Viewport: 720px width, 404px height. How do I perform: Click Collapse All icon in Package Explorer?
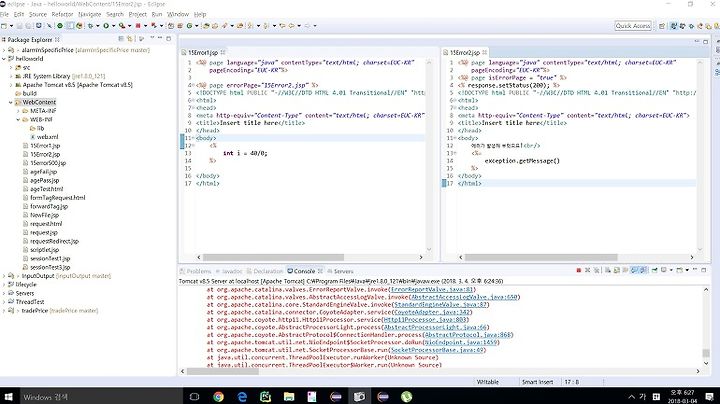pyautogui.click(x=121, y=39)
